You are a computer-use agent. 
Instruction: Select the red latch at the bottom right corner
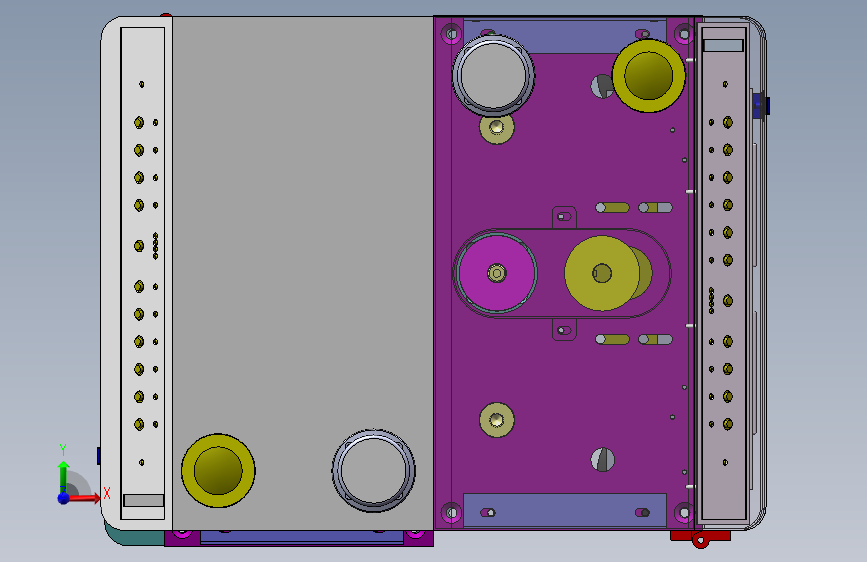700,538
